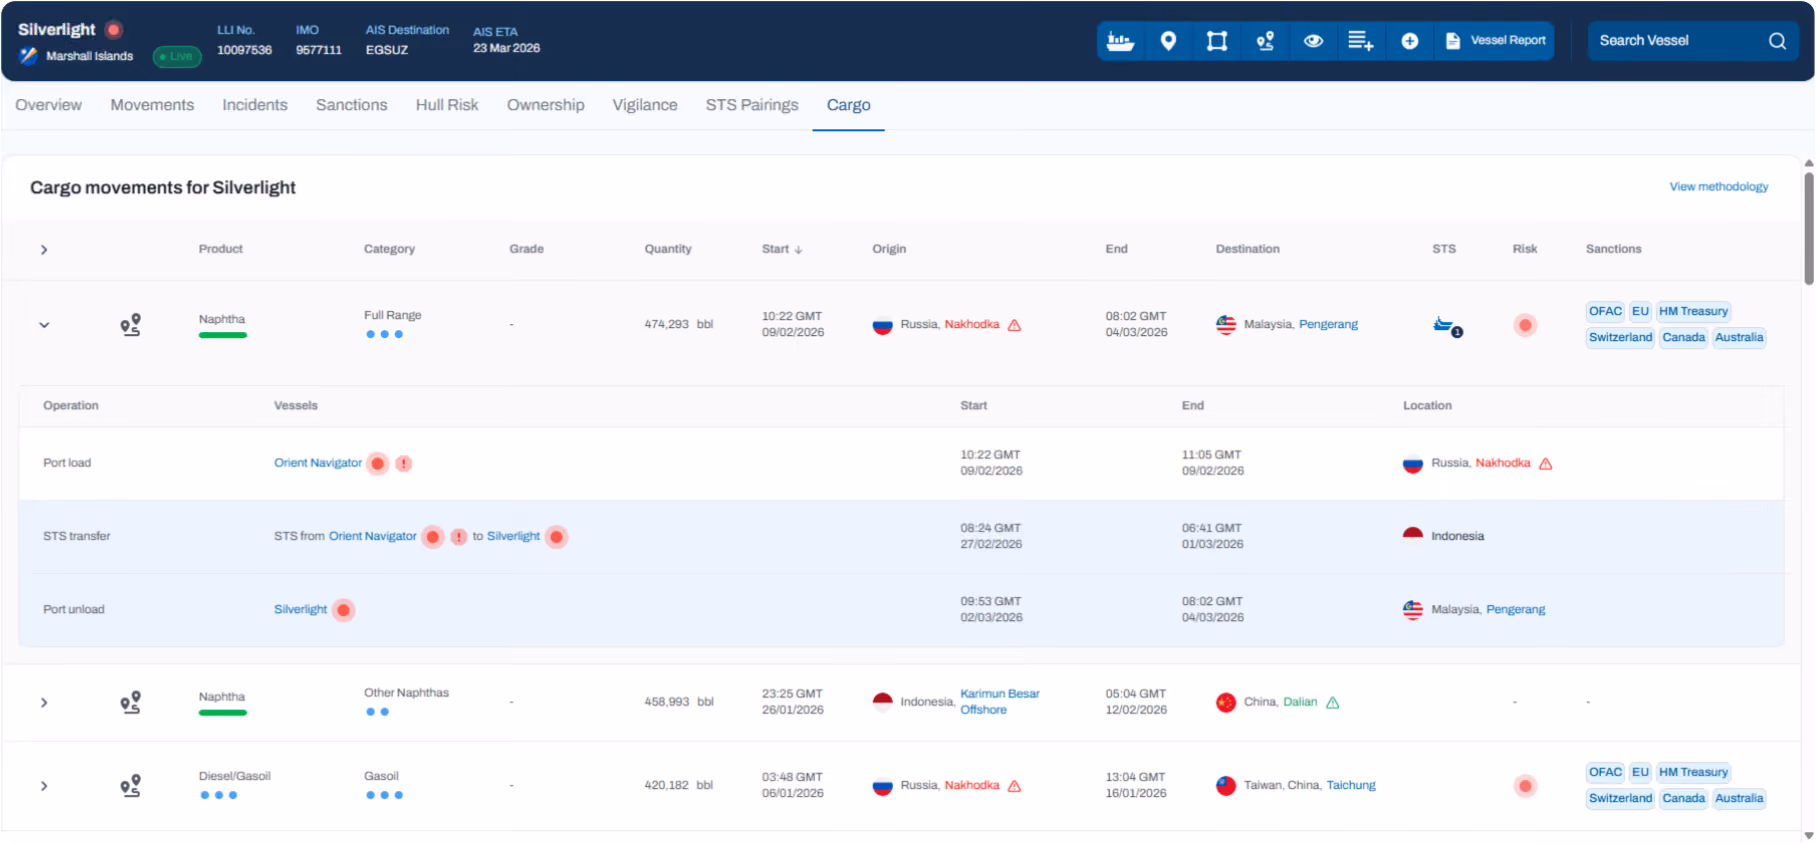
Task: Select the area polygon tool icon
Action: click(1216, 41)
